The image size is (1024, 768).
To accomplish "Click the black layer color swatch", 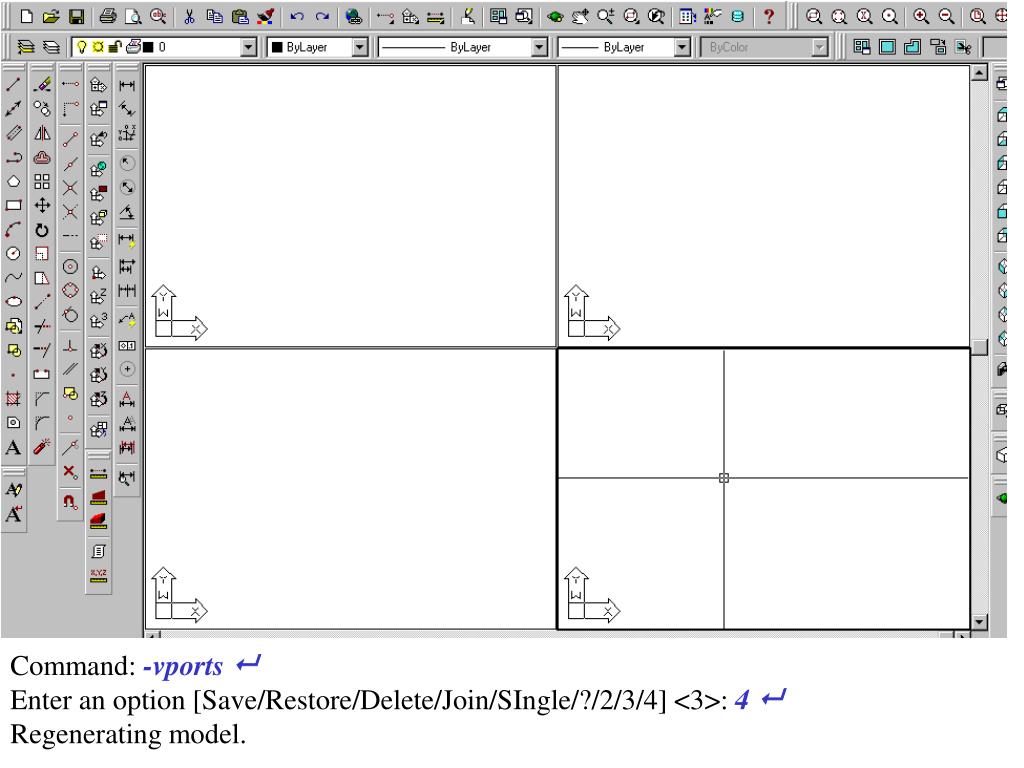I will tap(149, 47).
